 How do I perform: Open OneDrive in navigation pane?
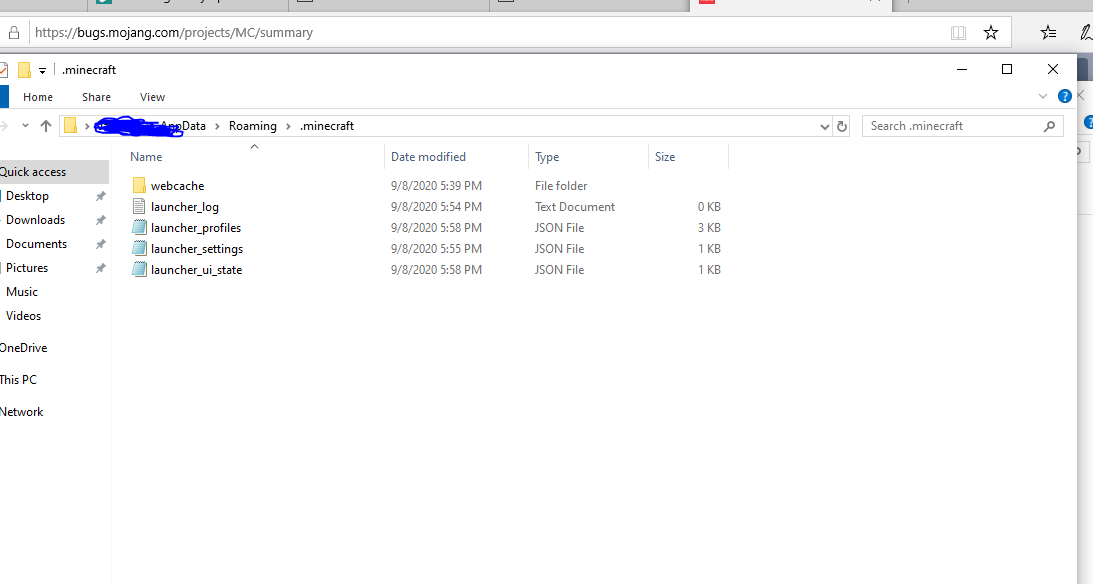[23, 348]
